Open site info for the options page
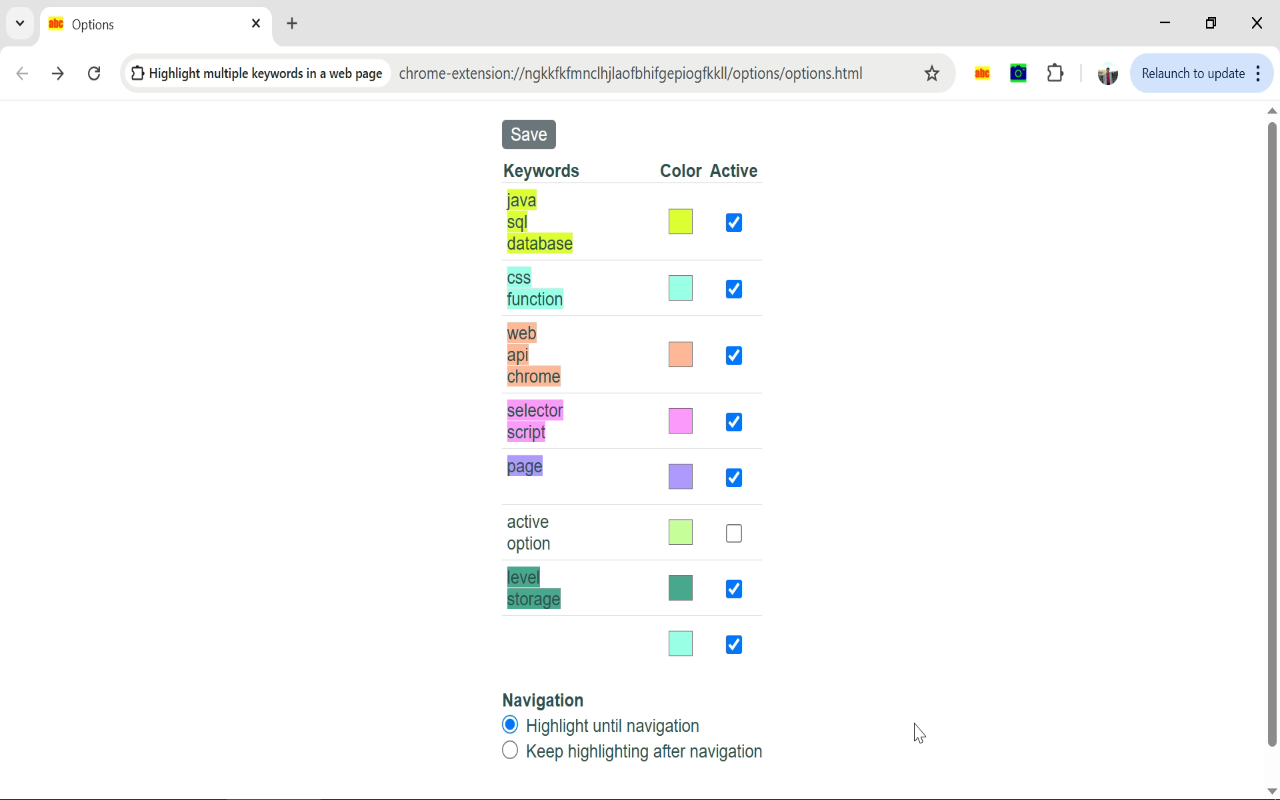 click(x=135, y=73)
